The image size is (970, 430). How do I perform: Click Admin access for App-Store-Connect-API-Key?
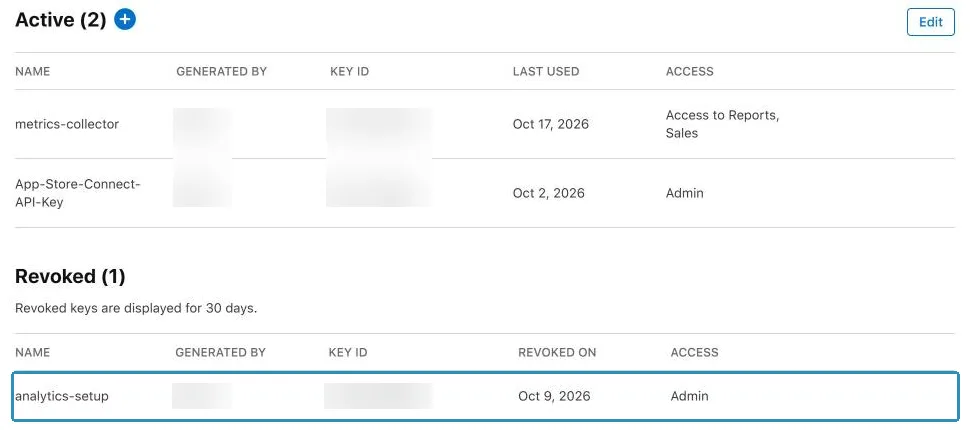point(684,193)
